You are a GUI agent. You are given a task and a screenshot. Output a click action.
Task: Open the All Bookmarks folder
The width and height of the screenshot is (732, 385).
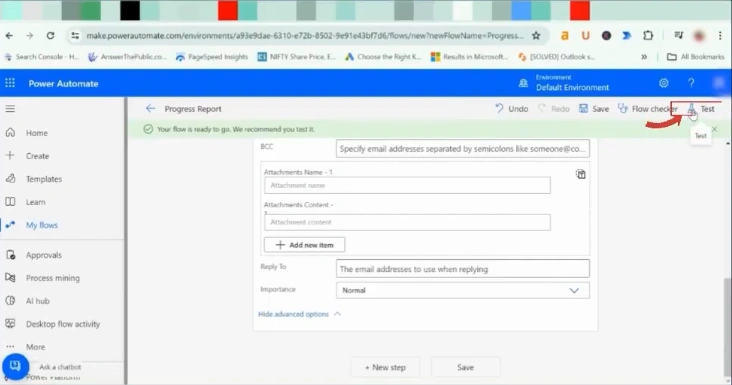696,57
